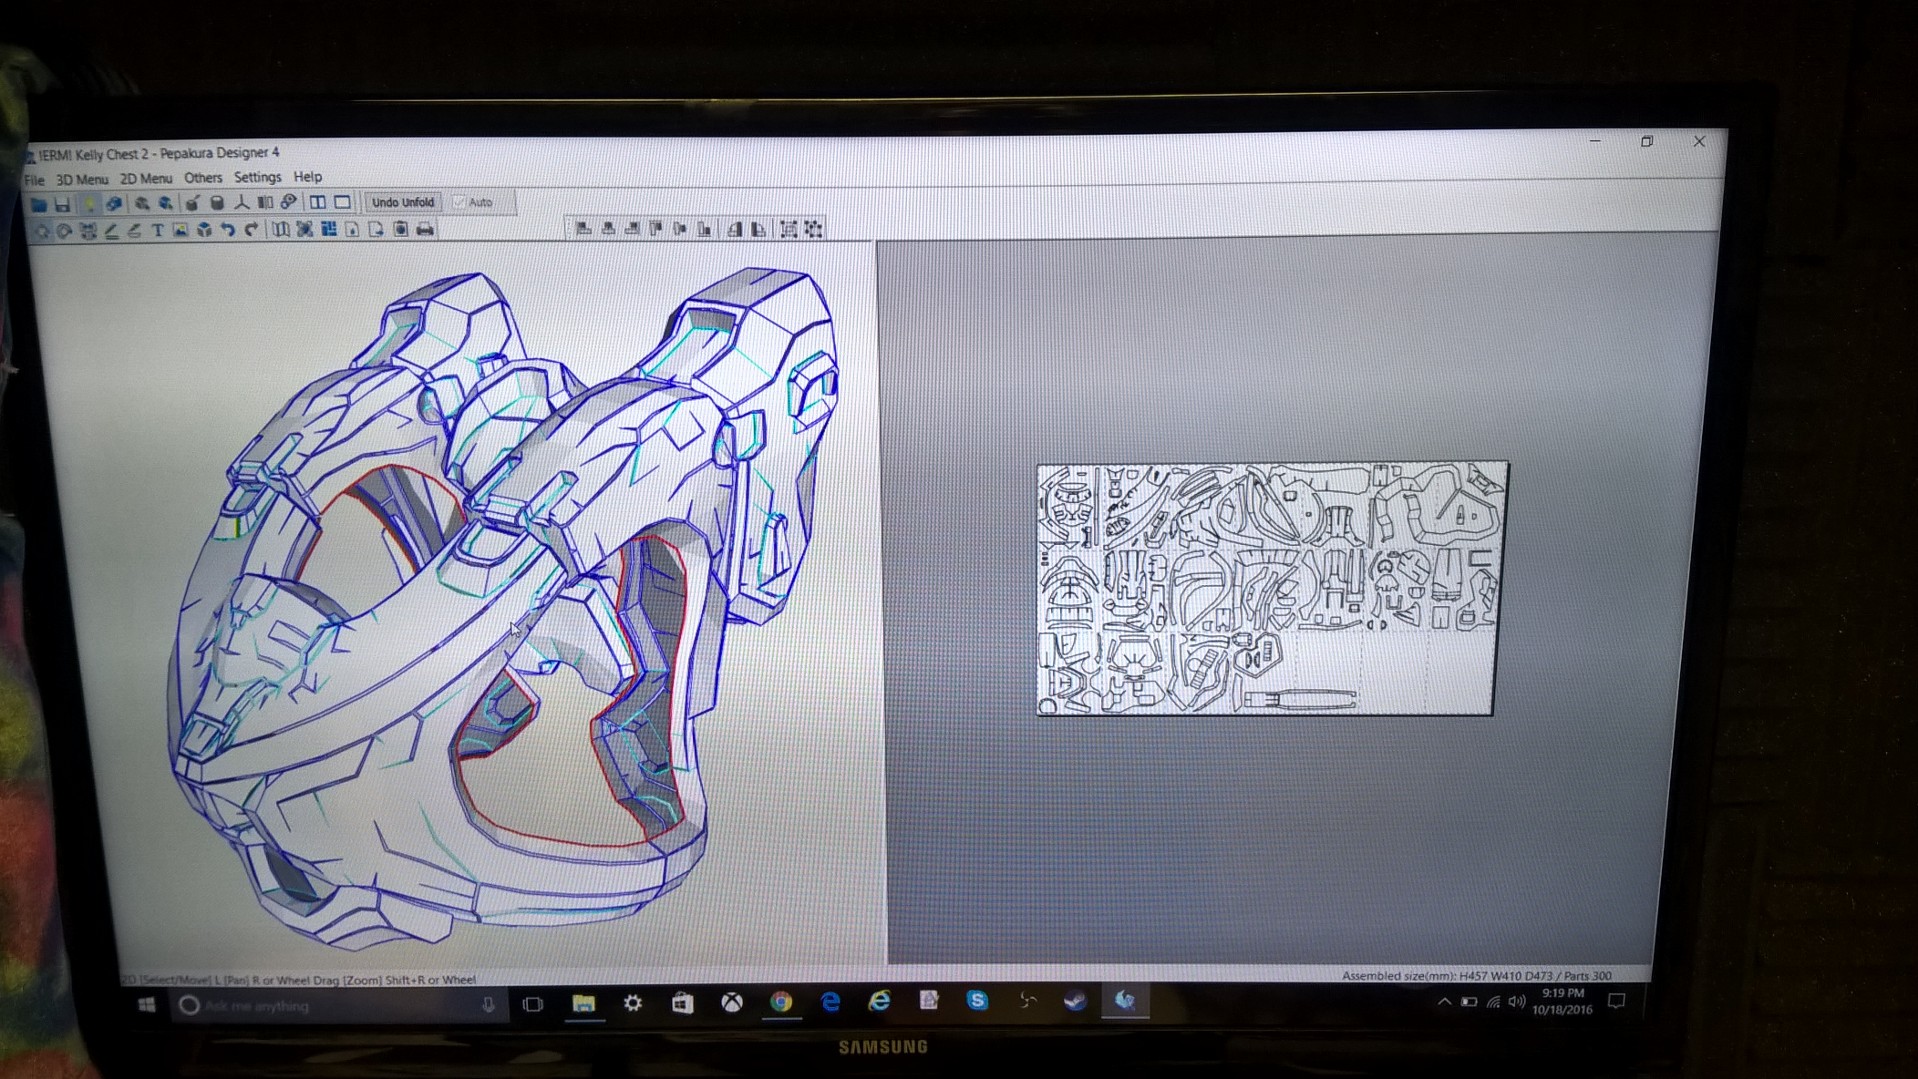Screen dimensions: 1918x1079
Task: Open Steam from the taskbar
Action: (1075, 1000)
